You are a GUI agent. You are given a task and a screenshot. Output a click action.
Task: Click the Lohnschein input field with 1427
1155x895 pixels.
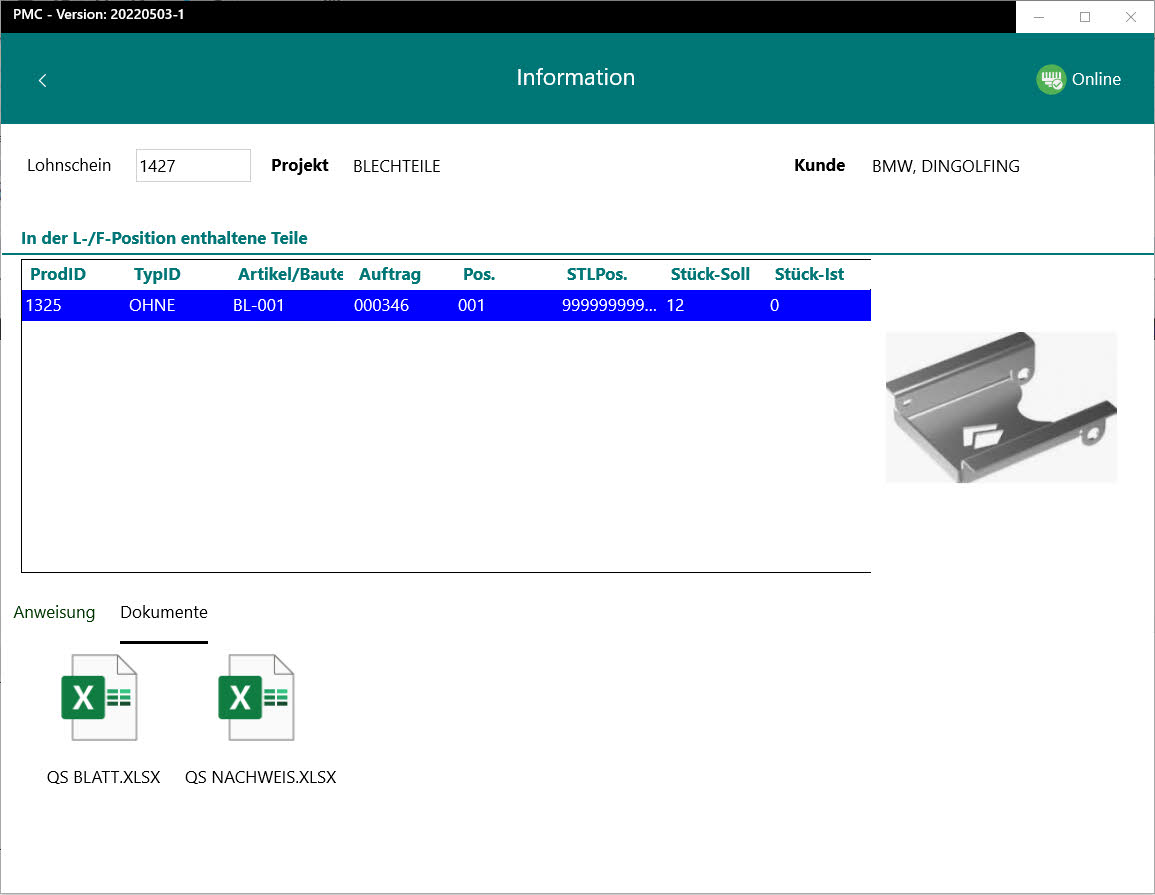click(x=193, y=165)
